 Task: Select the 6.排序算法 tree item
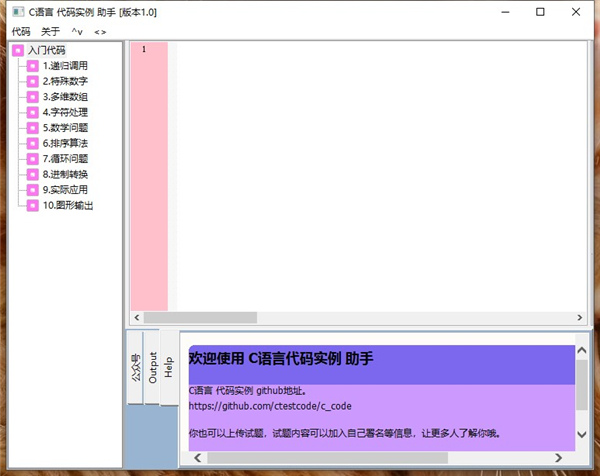pyautogui.click(x=65, y=143)
